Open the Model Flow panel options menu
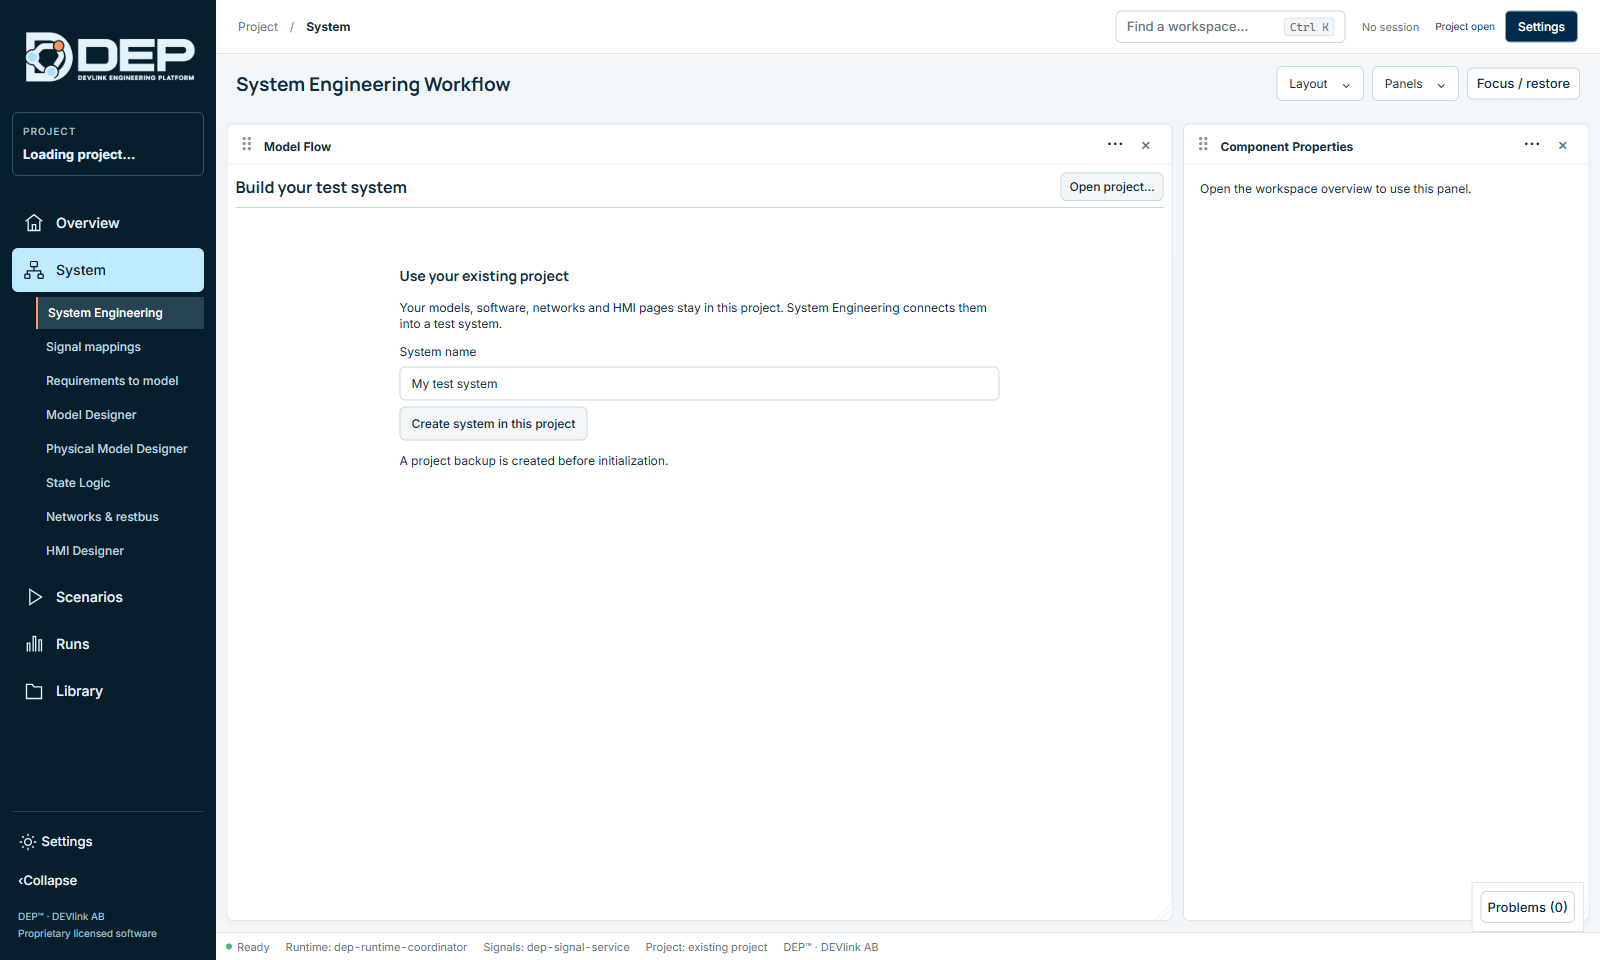 tap(1115, 145)
